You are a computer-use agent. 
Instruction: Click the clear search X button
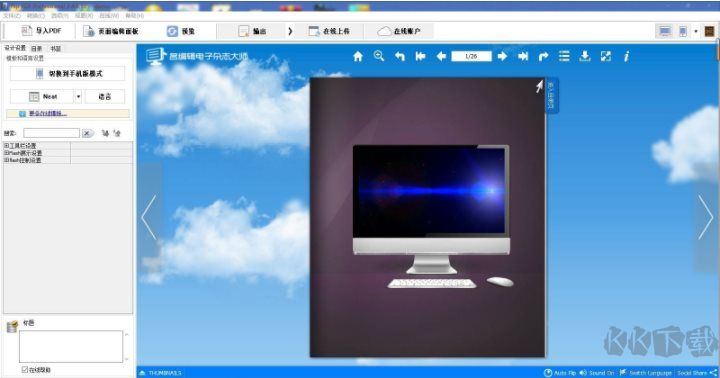click(87, 133)
